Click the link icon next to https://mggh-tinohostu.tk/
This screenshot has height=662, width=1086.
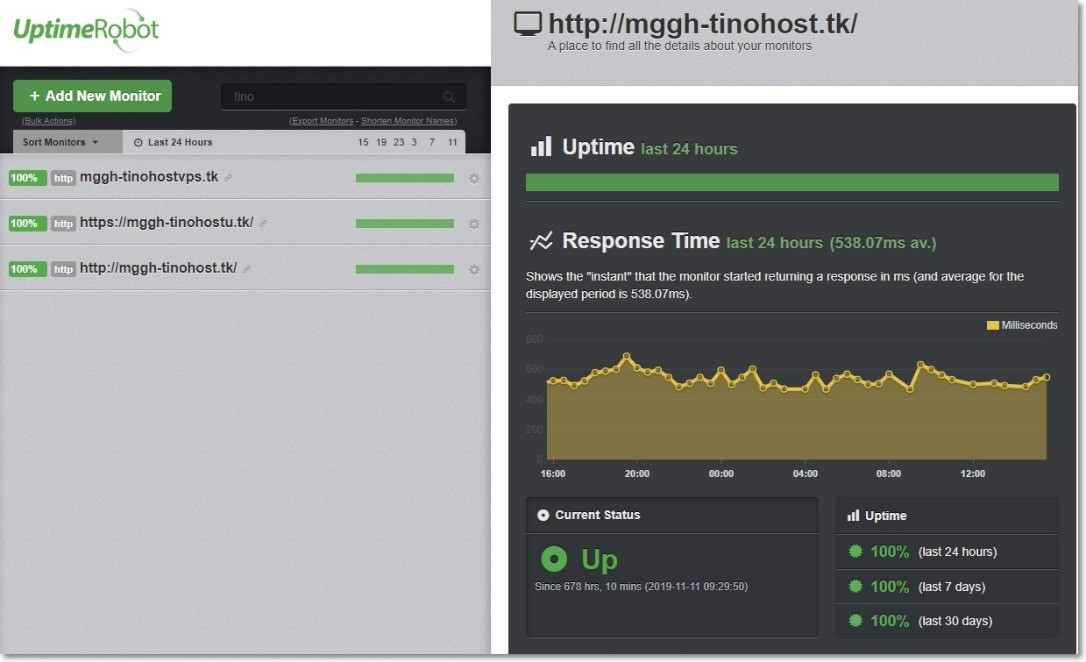pyautogui.click(x=262, y=224)
